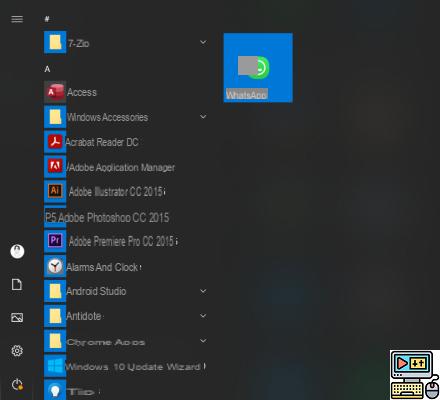Image resolution: width=440 pixels, height=400 pixels.
Task: Select the 'Access' label
Action: coord(82,92)
